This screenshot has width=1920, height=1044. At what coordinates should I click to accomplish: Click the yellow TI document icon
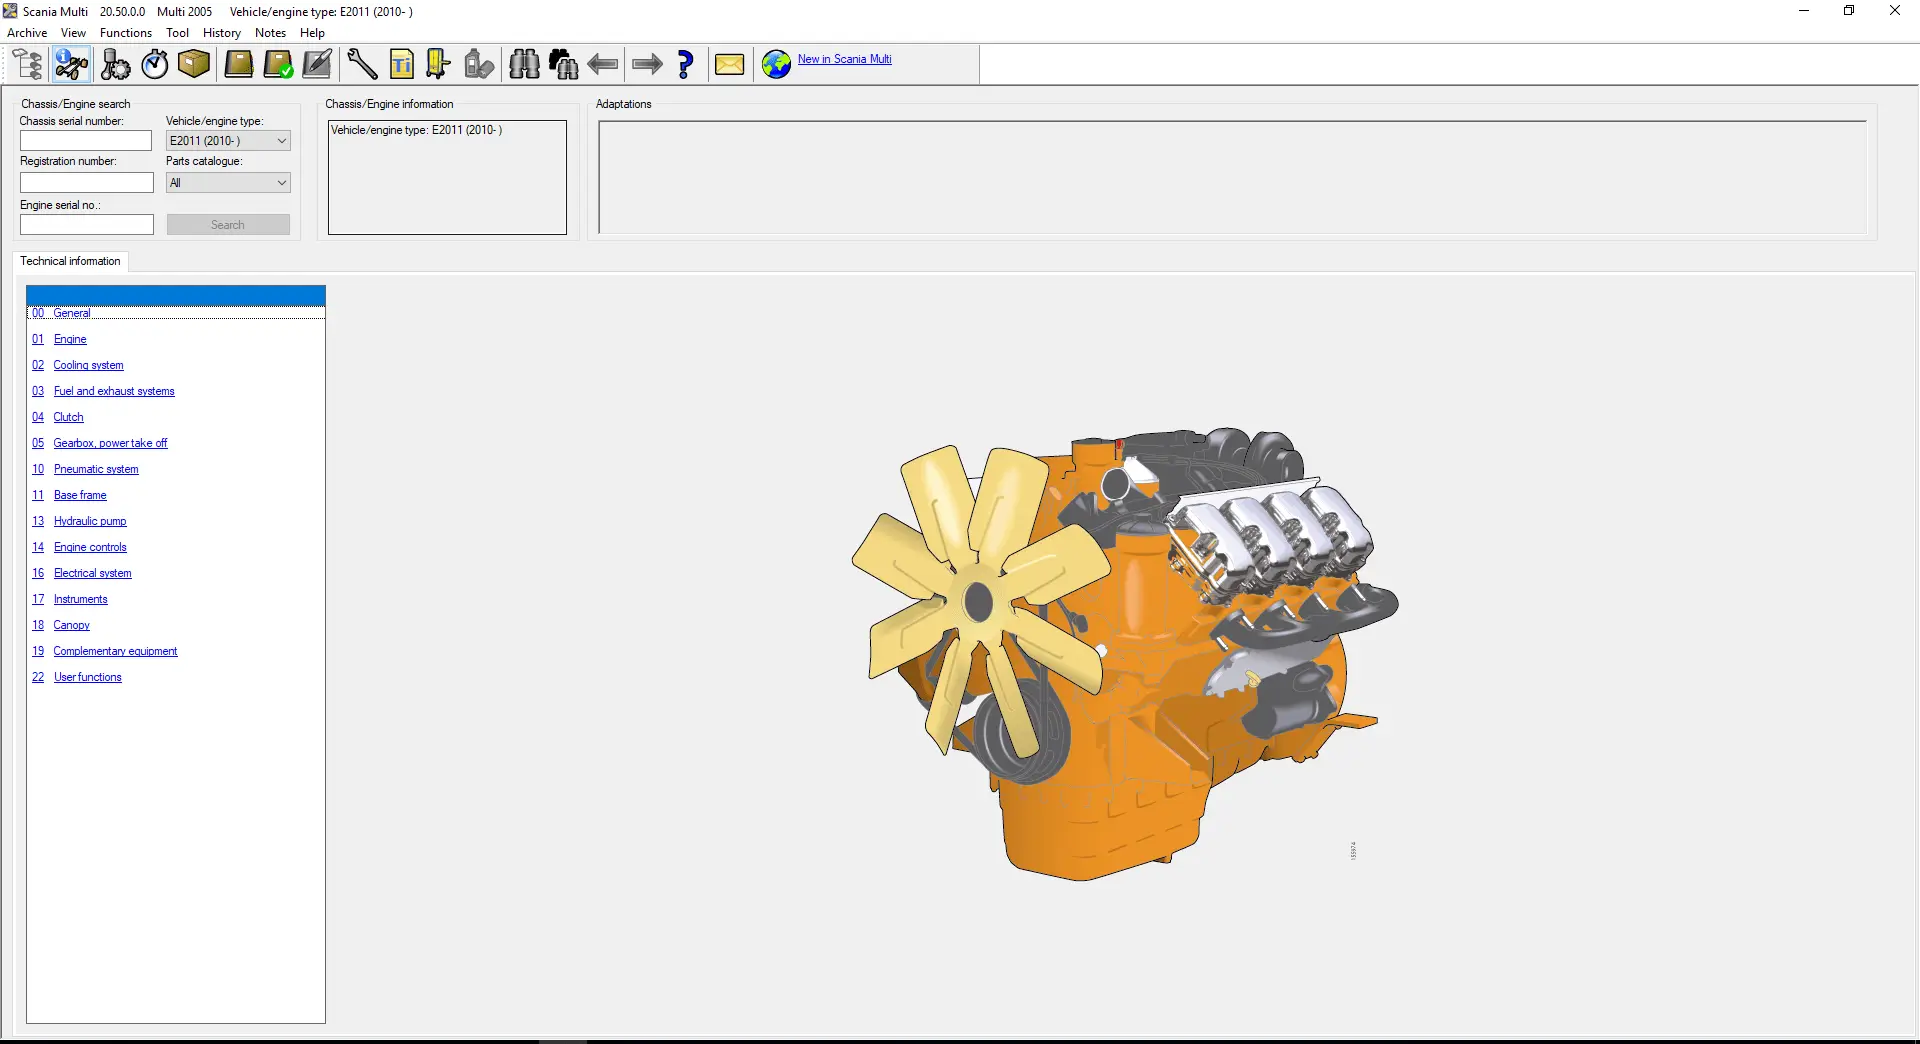tap(402, 65)
